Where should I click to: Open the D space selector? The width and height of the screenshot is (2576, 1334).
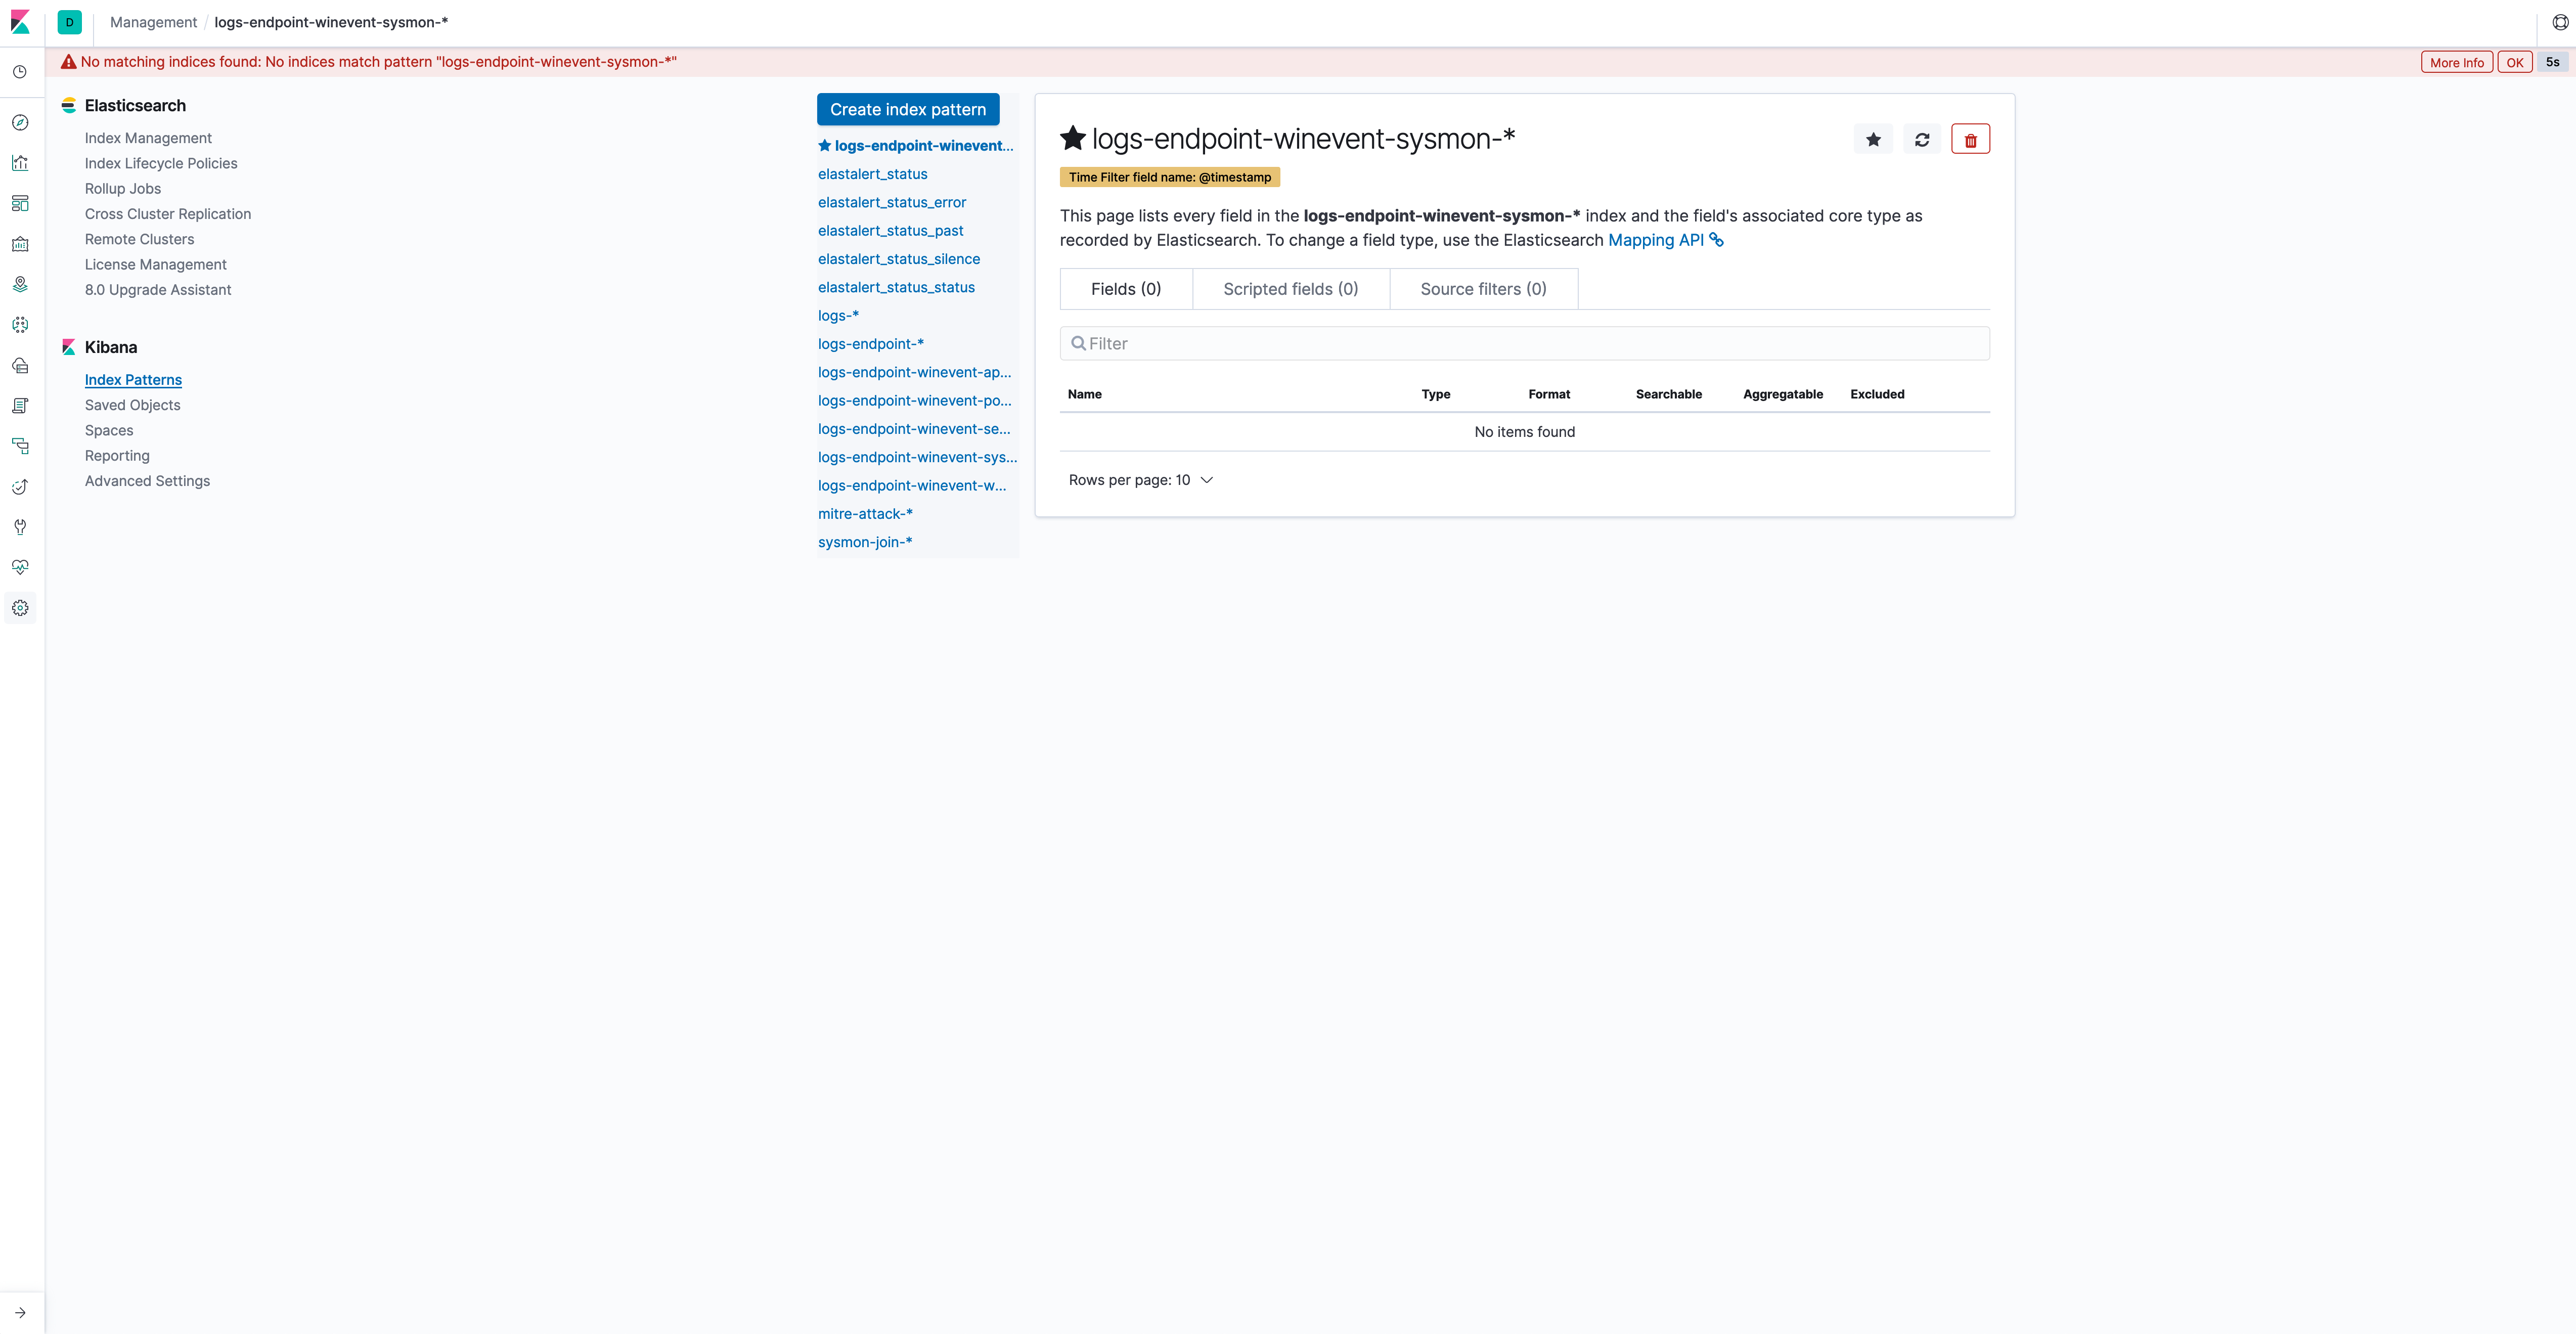coord(69,22)
